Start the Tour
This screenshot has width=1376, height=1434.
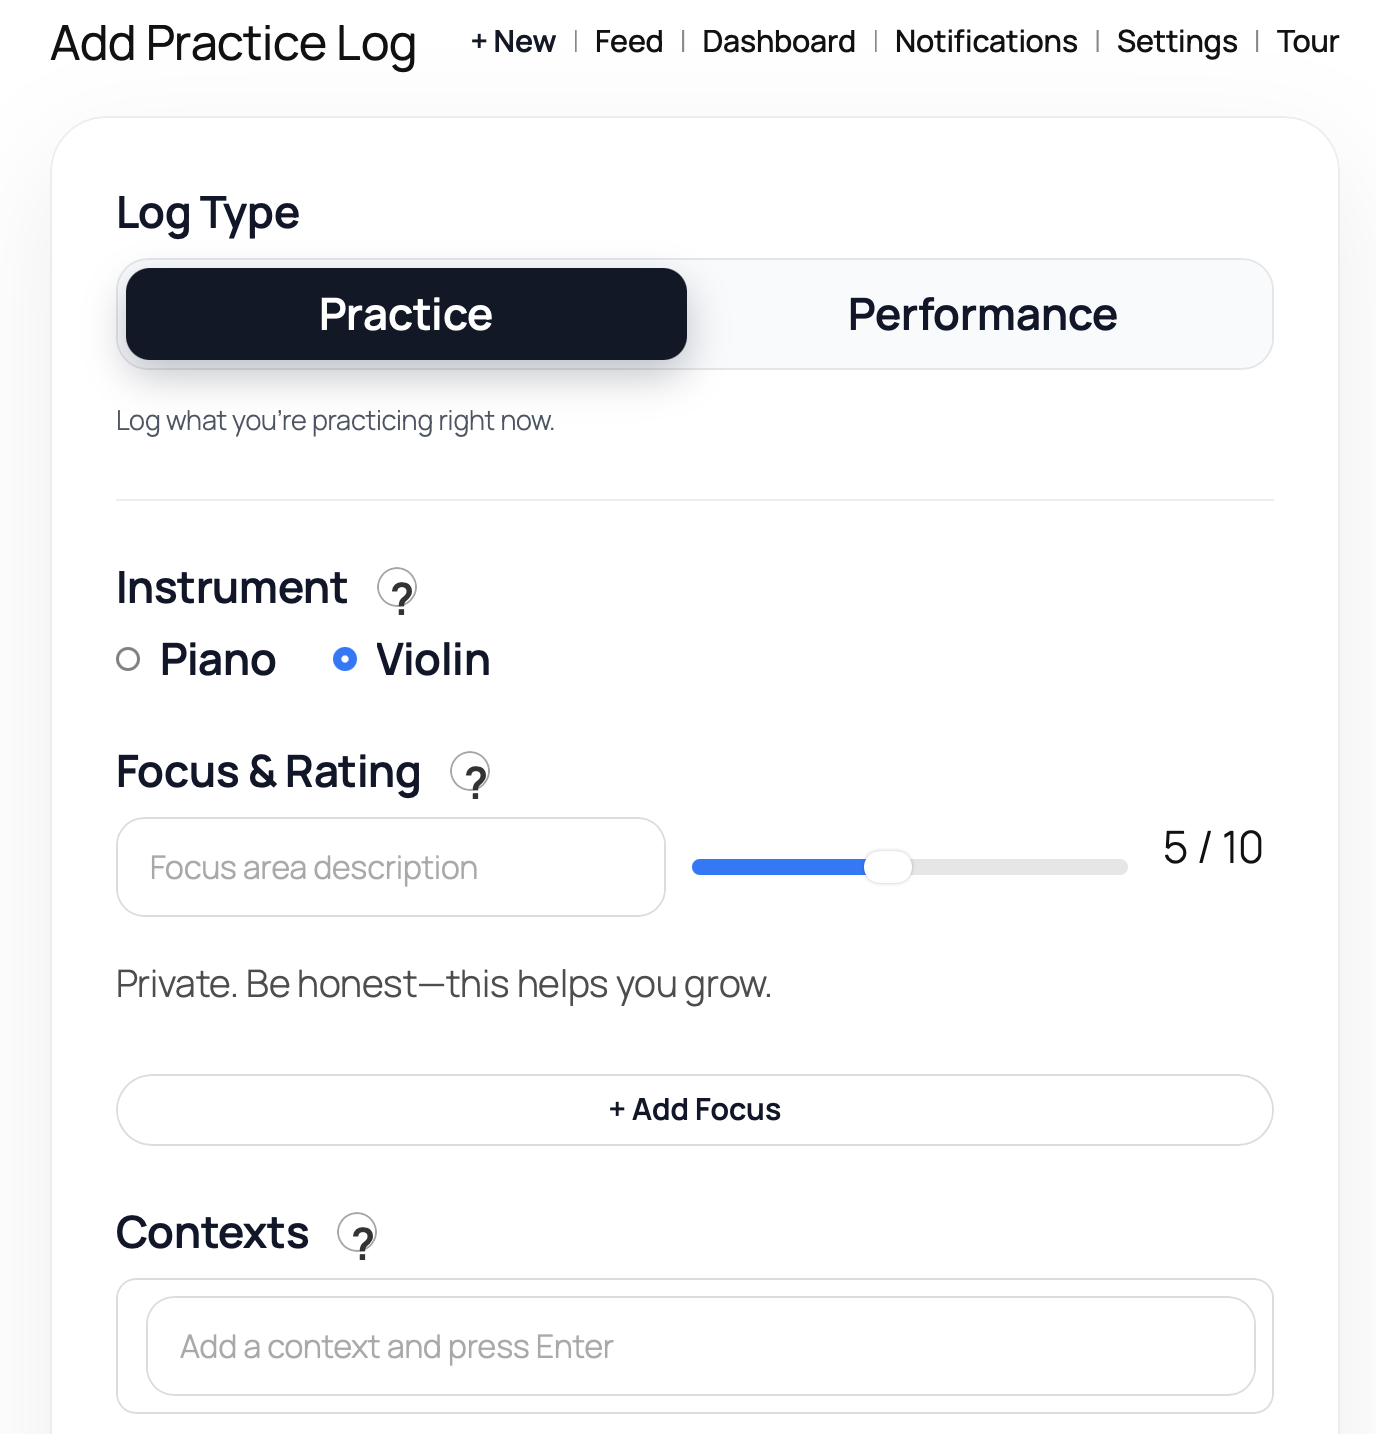pyautogui.click(x=1307, y=42)
